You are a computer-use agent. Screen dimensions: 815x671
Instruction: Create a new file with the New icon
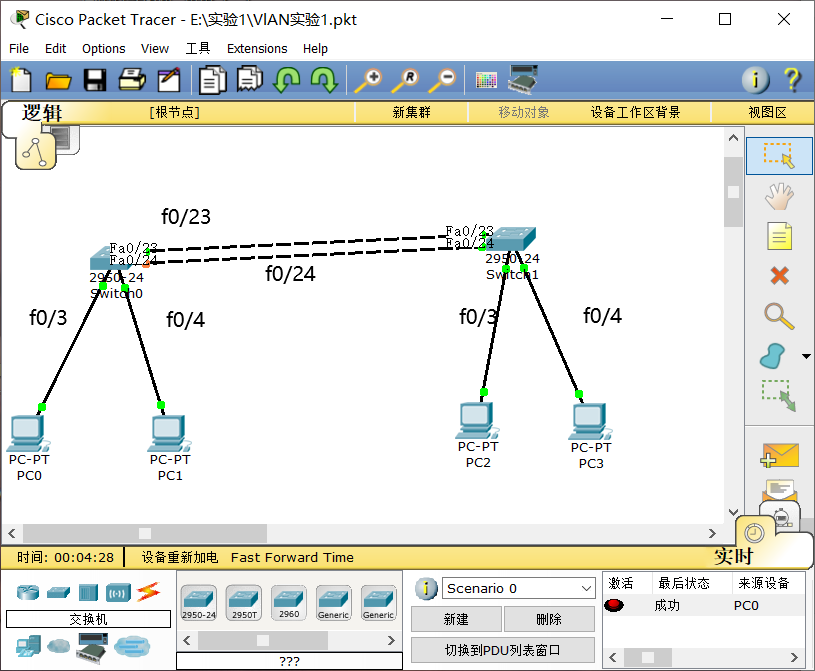pos(21,80)
